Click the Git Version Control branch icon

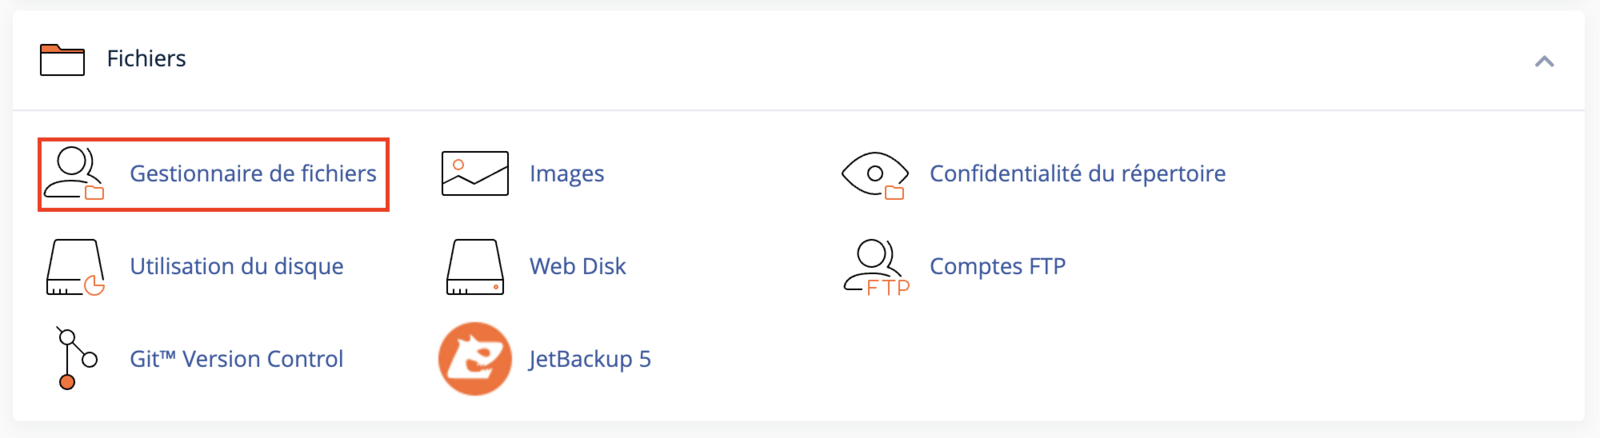(75, 358)
